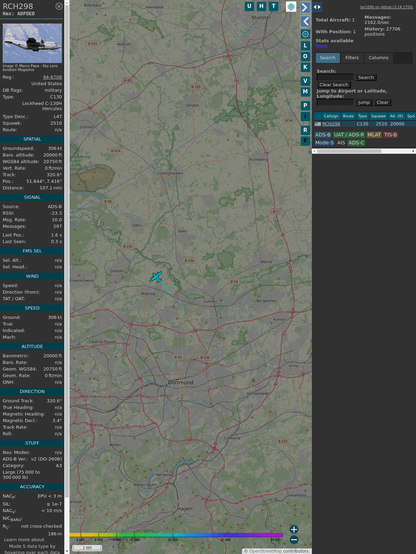
Task: Toggle the M map button
Action: click(305, 92)
